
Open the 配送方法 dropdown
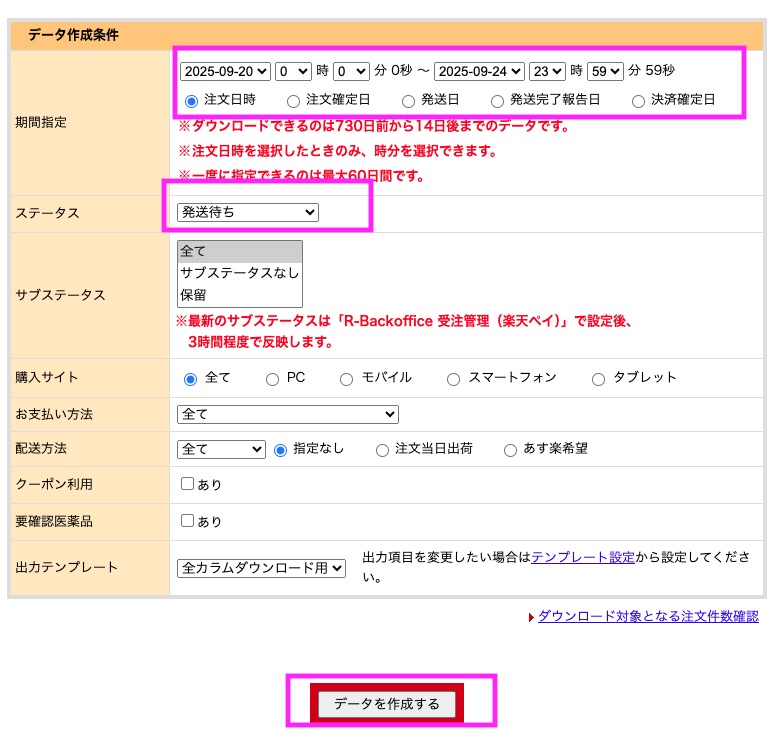[221, 449]
